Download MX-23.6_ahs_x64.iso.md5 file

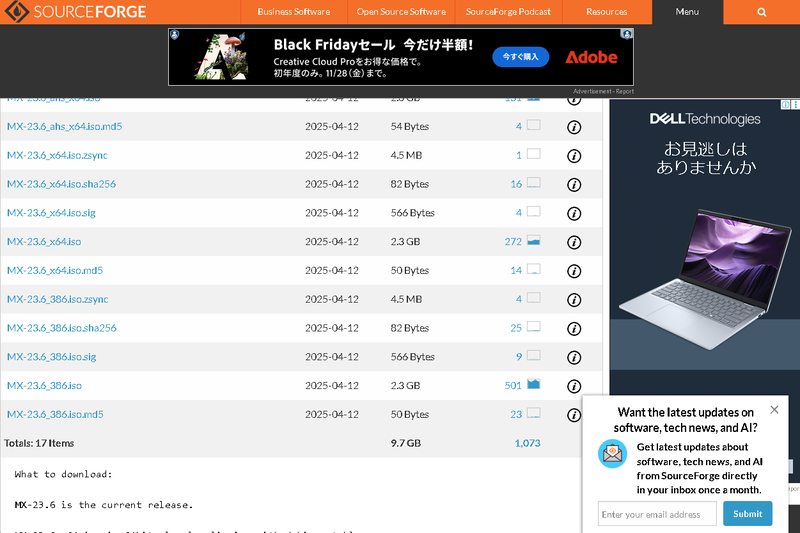point(65,126)
